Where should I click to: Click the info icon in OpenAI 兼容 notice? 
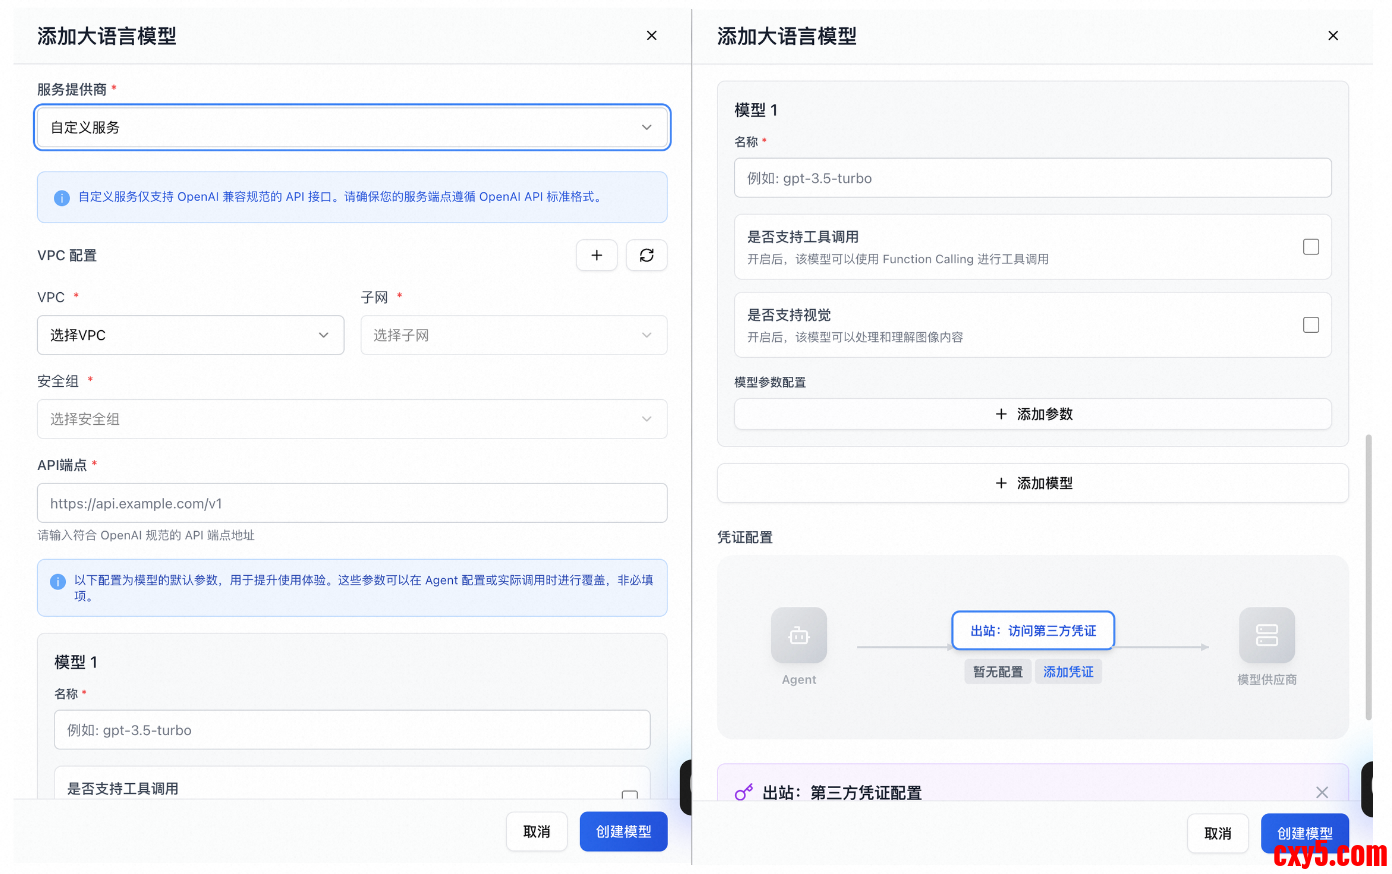pos(61,198)
